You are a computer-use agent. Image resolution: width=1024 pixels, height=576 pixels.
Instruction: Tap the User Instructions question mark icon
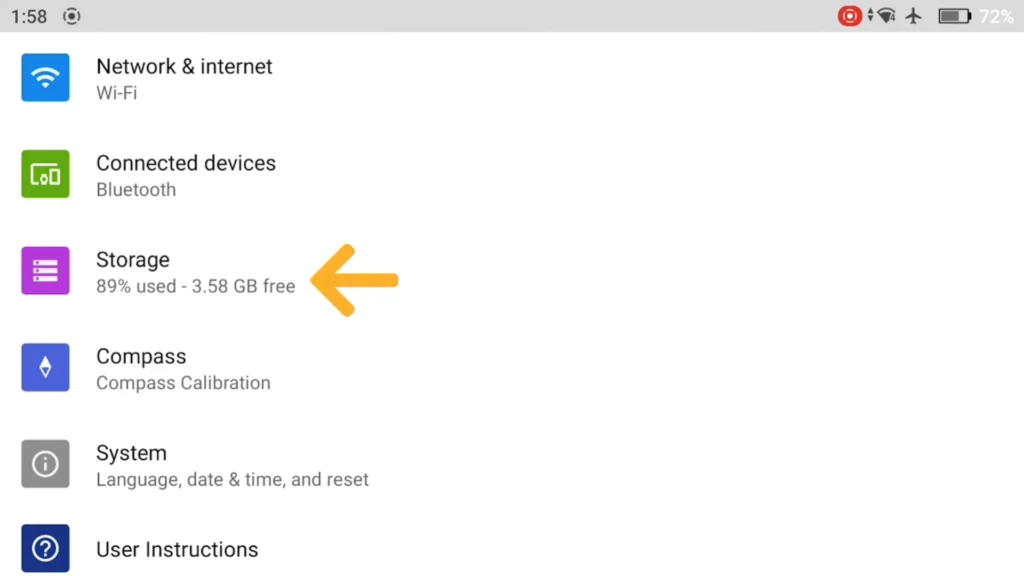45,549
